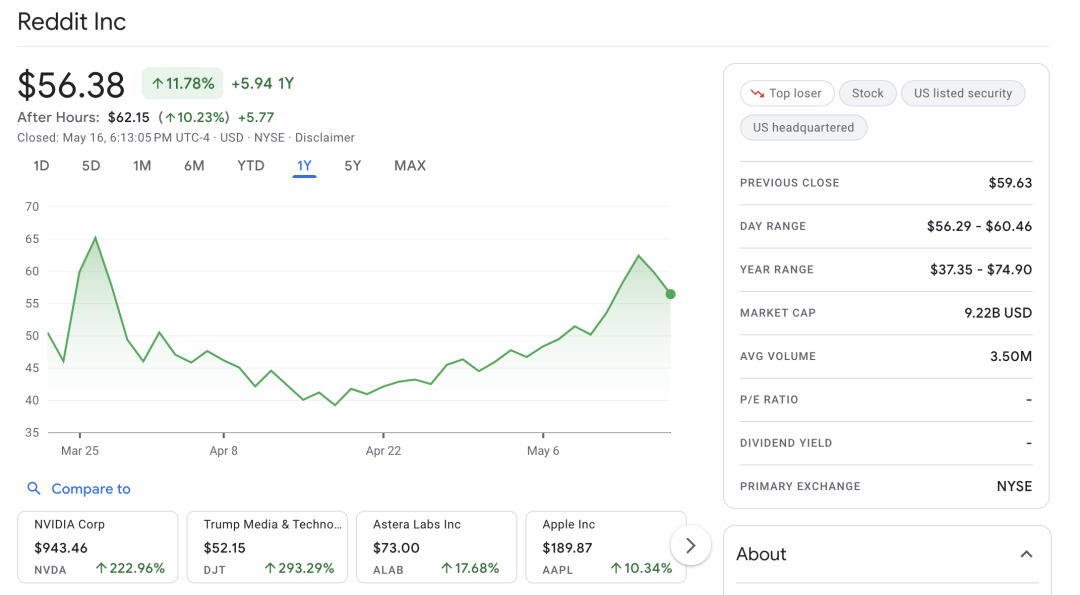1080x595 pixels.
Task: Click the Apr 8 axis date label
Action: point(223,451)
